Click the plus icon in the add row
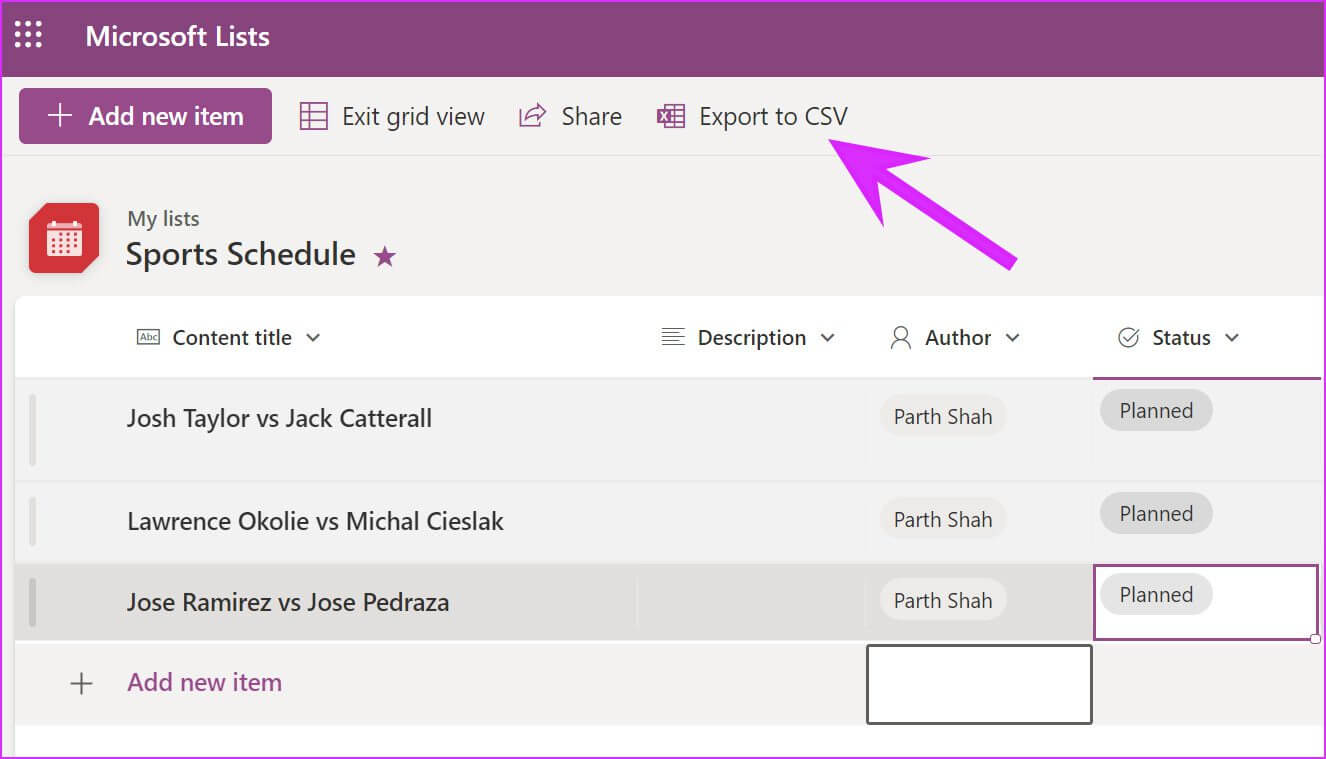The height and width of the screenshot is (759, 1326). tap(81, 683)
